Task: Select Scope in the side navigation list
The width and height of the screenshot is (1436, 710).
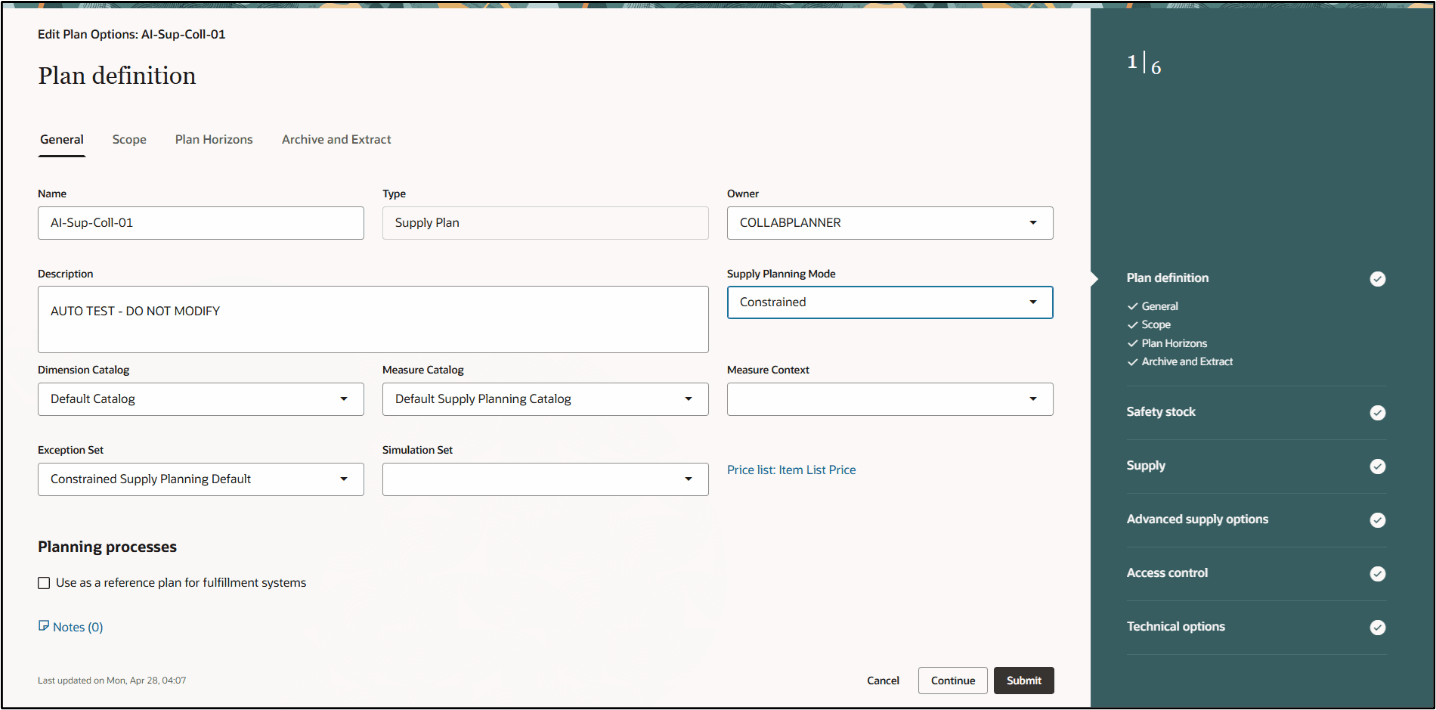Action: (x=1156, y=325)
